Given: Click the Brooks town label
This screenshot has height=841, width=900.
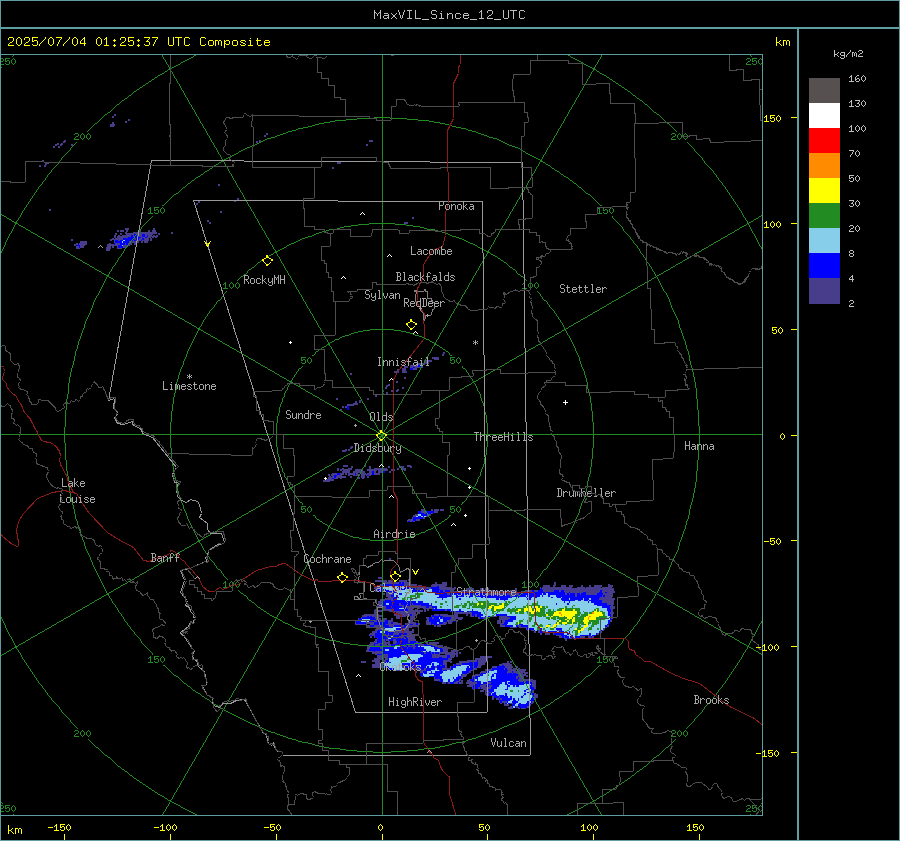Looking at the screenshot, I should pos(711,700).
